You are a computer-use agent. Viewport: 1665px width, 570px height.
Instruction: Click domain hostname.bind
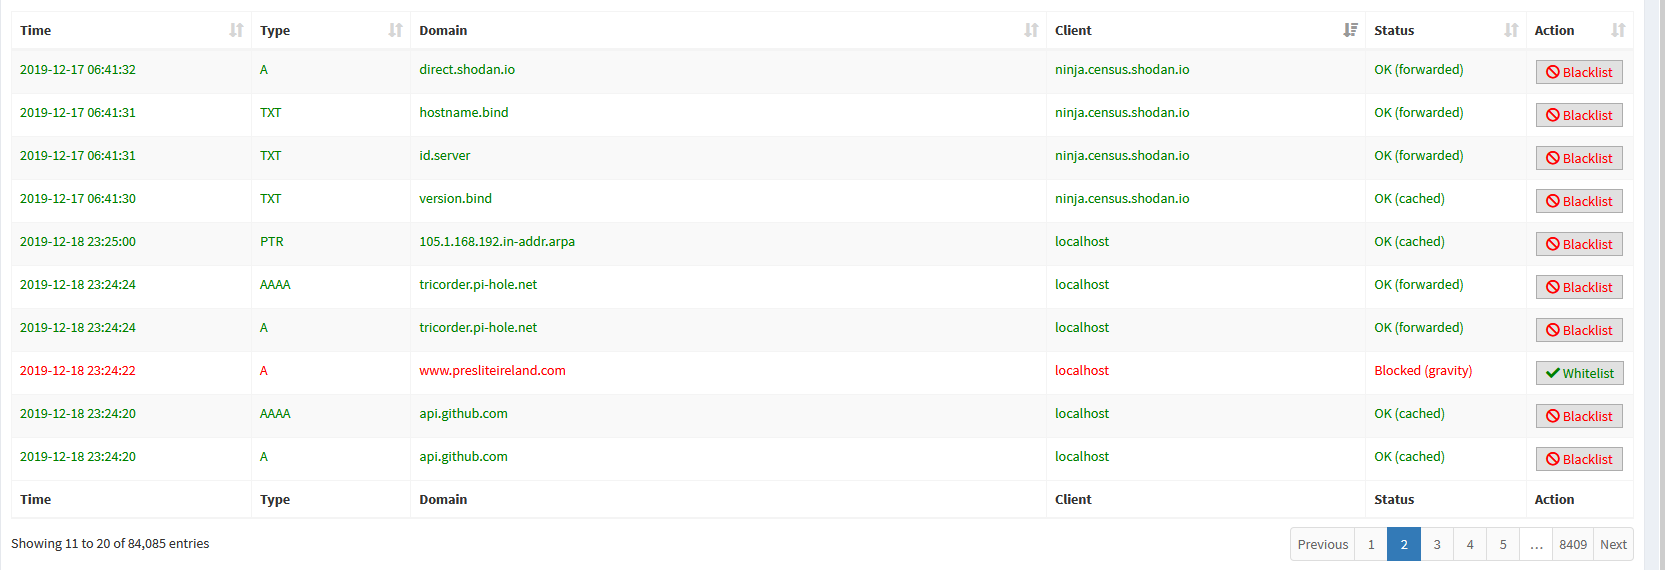pyautogui.click(x=464, y=112)
